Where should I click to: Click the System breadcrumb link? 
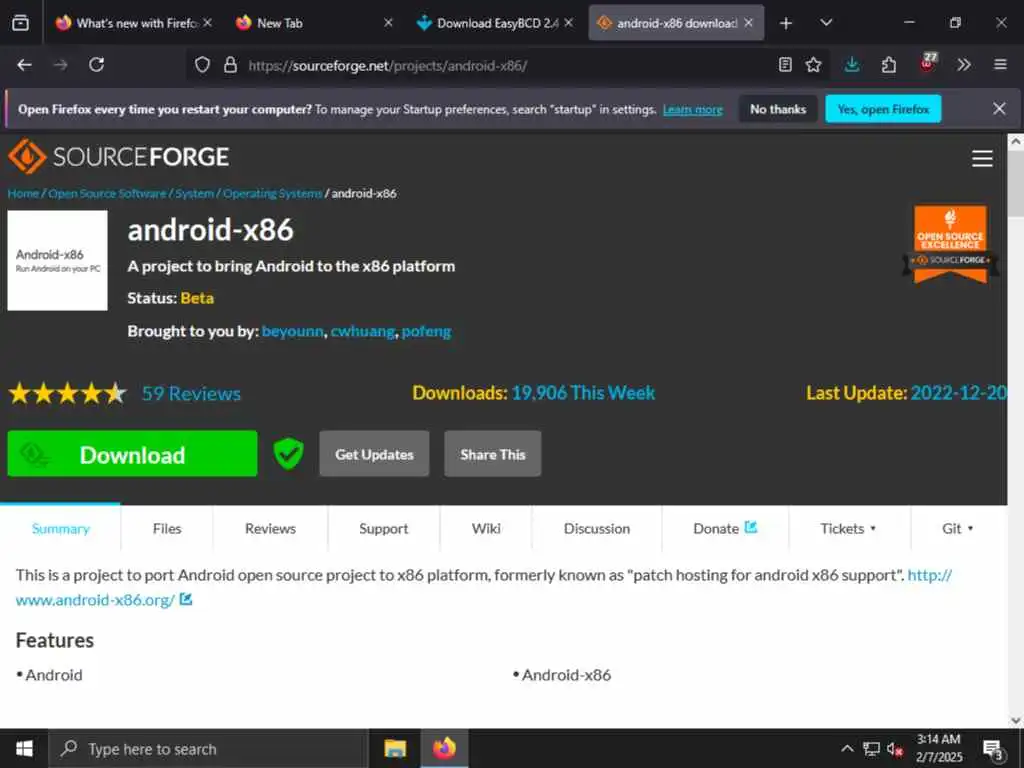[x=194, y=193]
